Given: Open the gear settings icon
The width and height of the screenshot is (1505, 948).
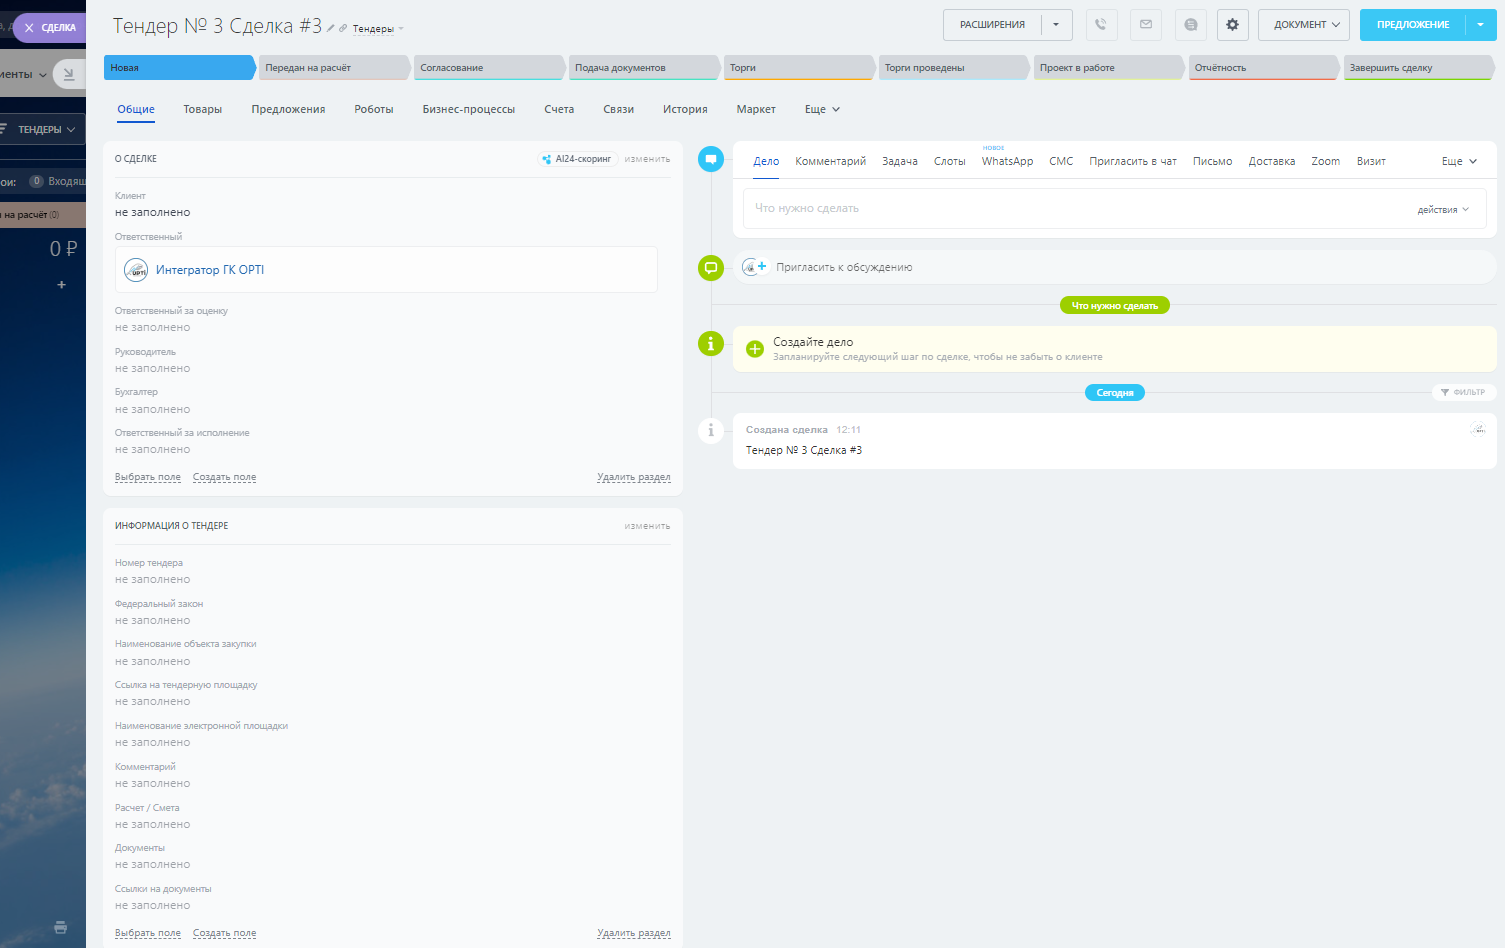Looking at the screenshot, I should (1232, 25).
